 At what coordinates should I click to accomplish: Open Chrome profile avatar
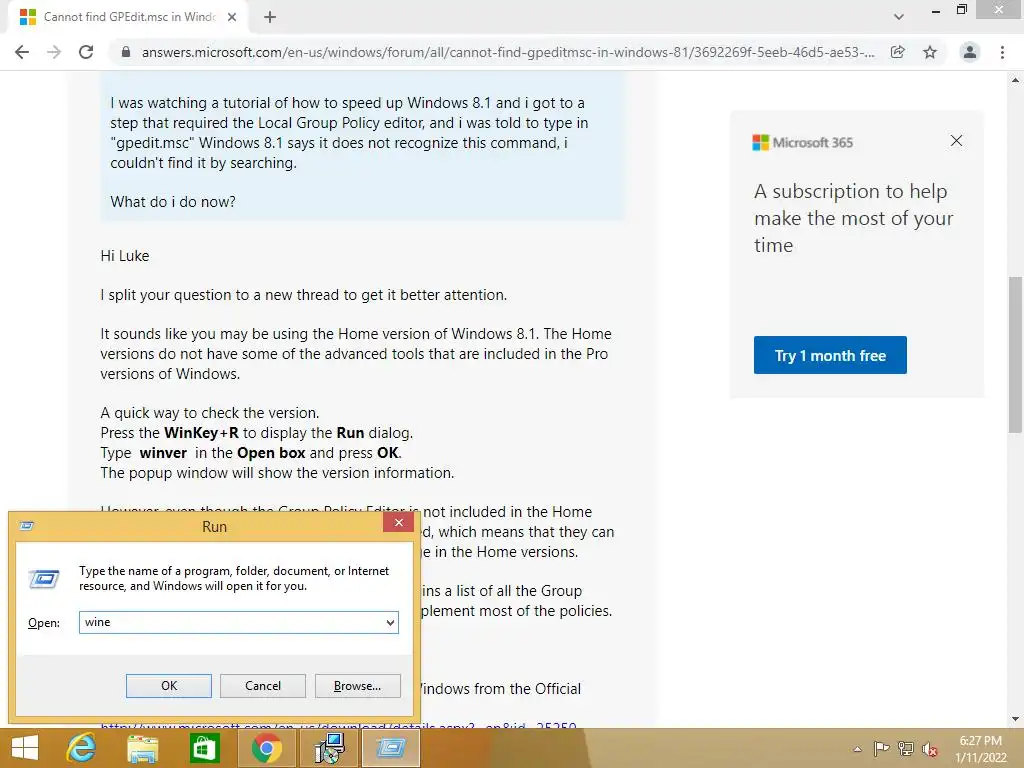[x=970, y=52]
